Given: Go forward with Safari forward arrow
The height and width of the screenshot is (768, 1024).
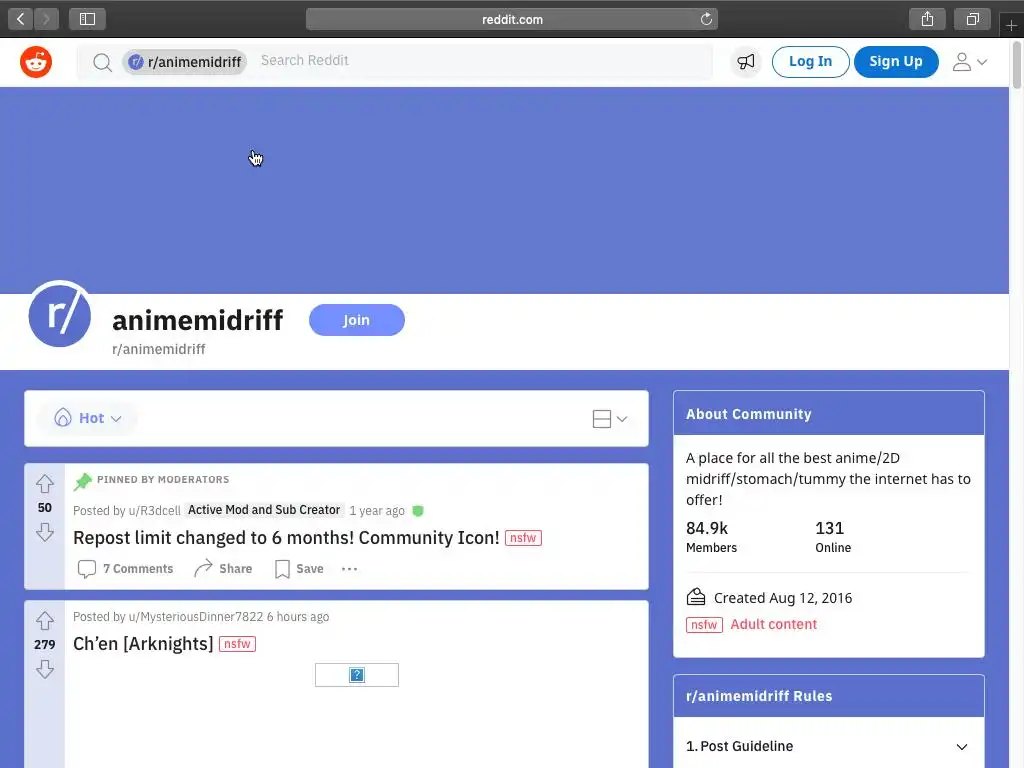Looking at the screenshot, I should pos(46,19).
